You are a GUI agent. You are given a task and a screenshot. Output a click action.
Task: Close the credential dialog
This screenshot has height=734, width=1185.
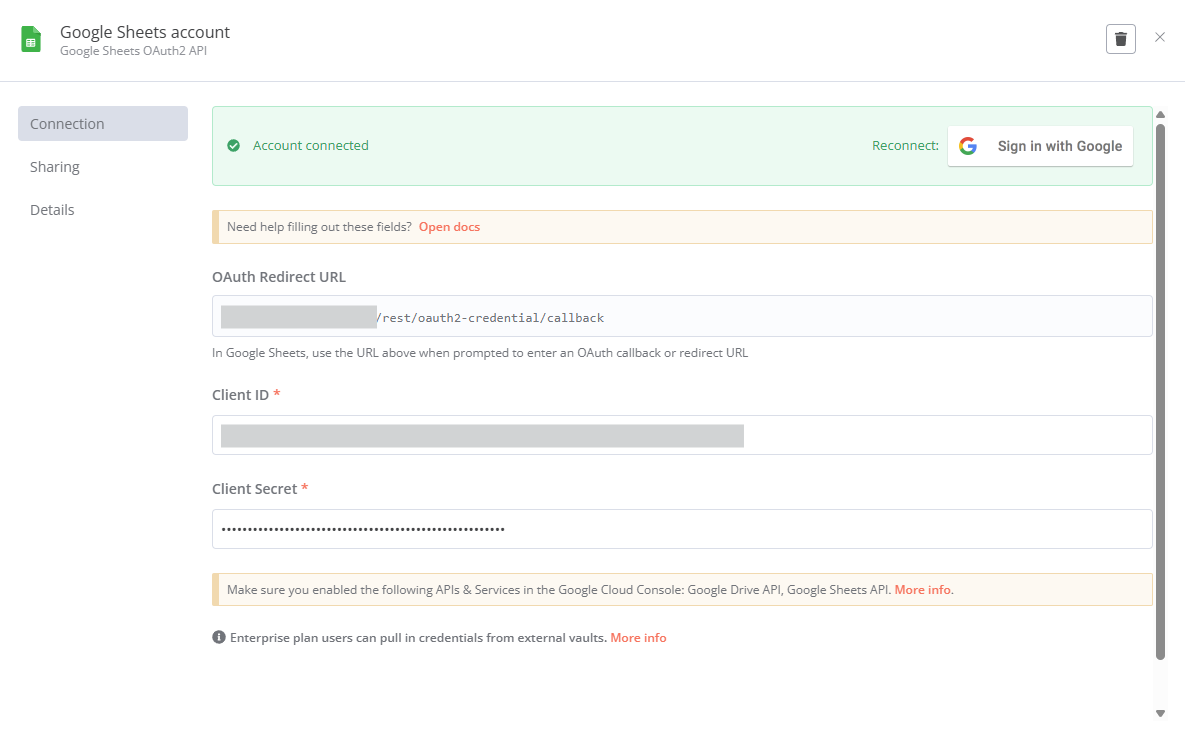(x=1160, y=37)
